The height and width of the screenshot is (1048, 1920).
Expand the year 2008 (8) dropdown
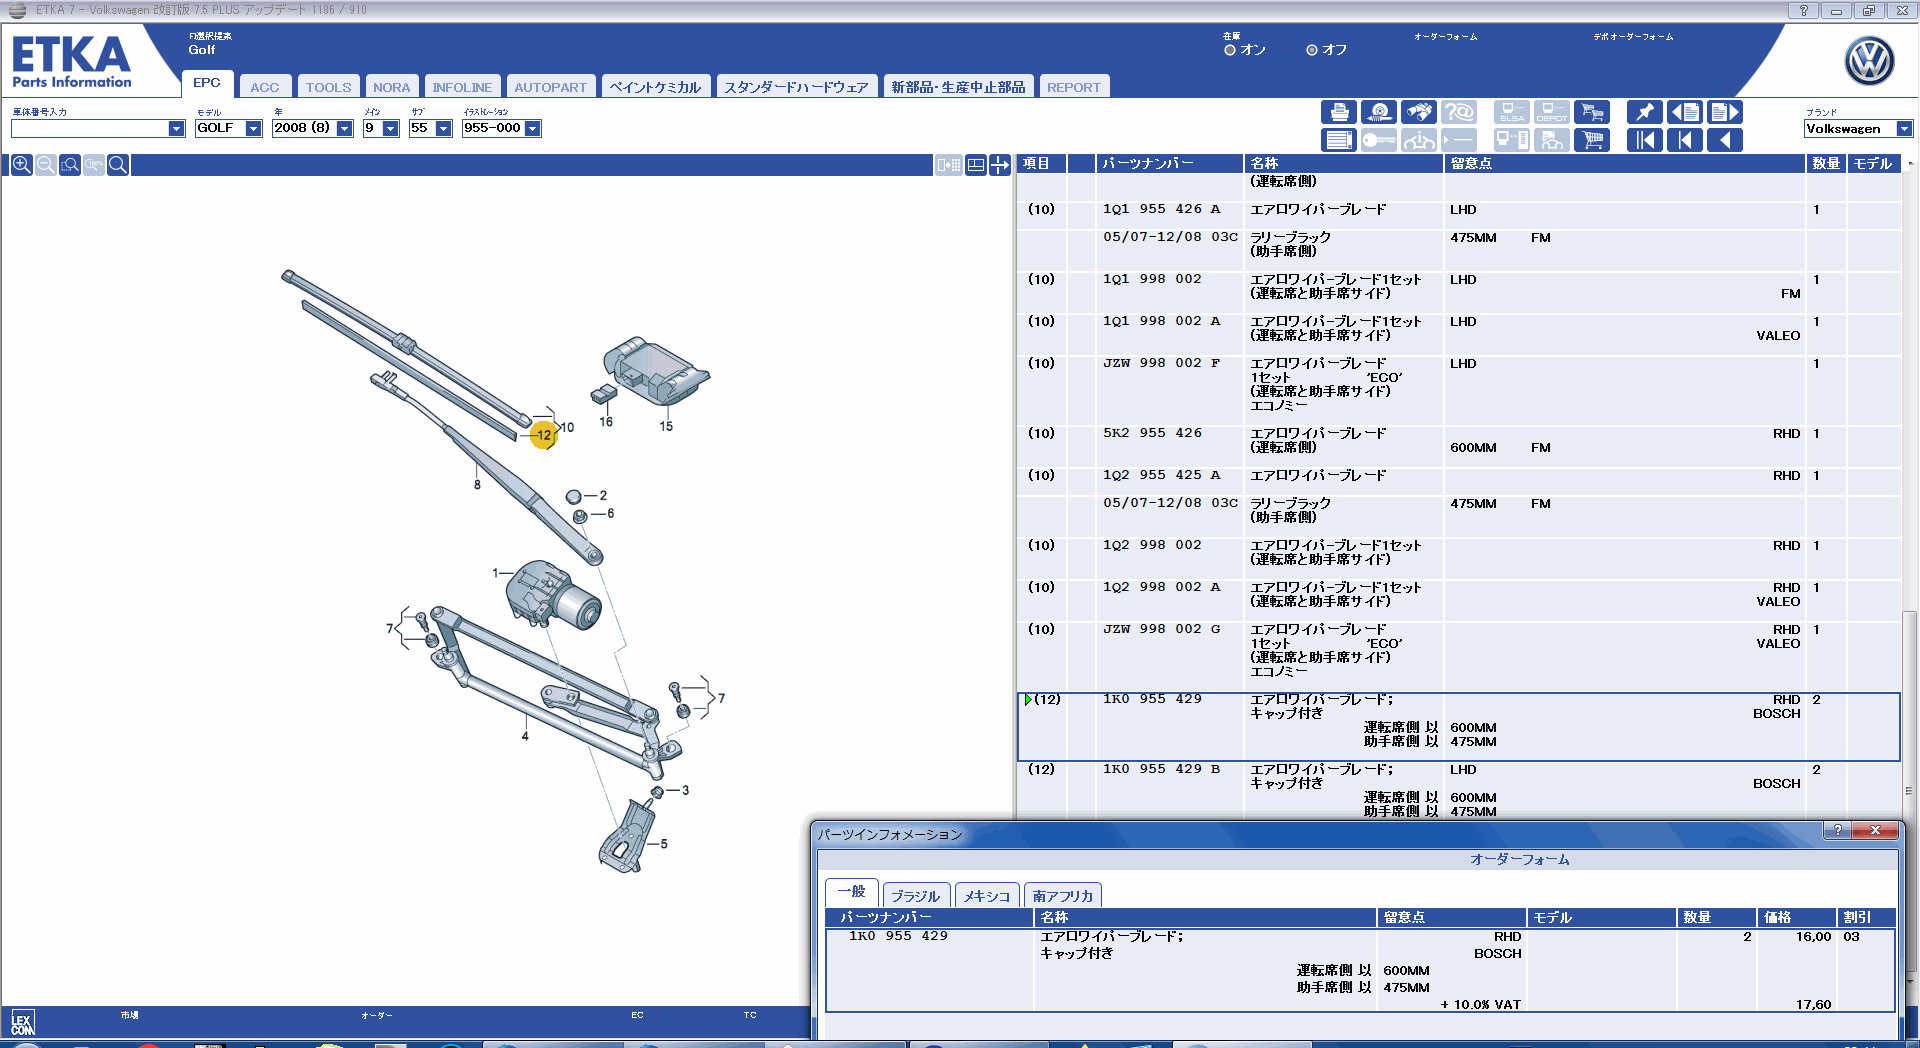(x=345, y=129)
